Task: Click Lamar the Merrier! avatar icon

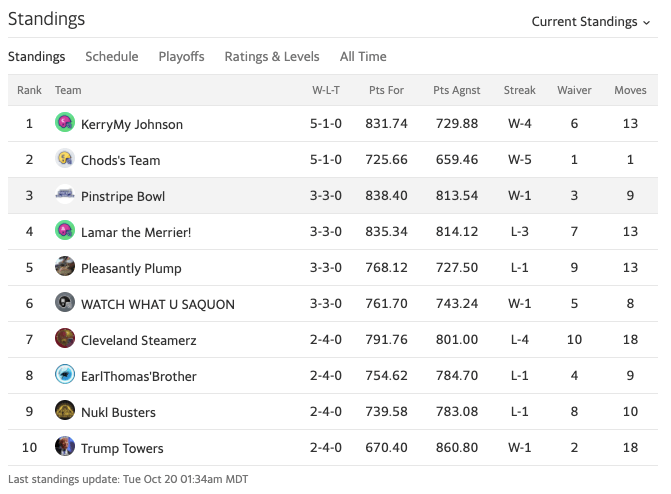Action: pos(65,231)
